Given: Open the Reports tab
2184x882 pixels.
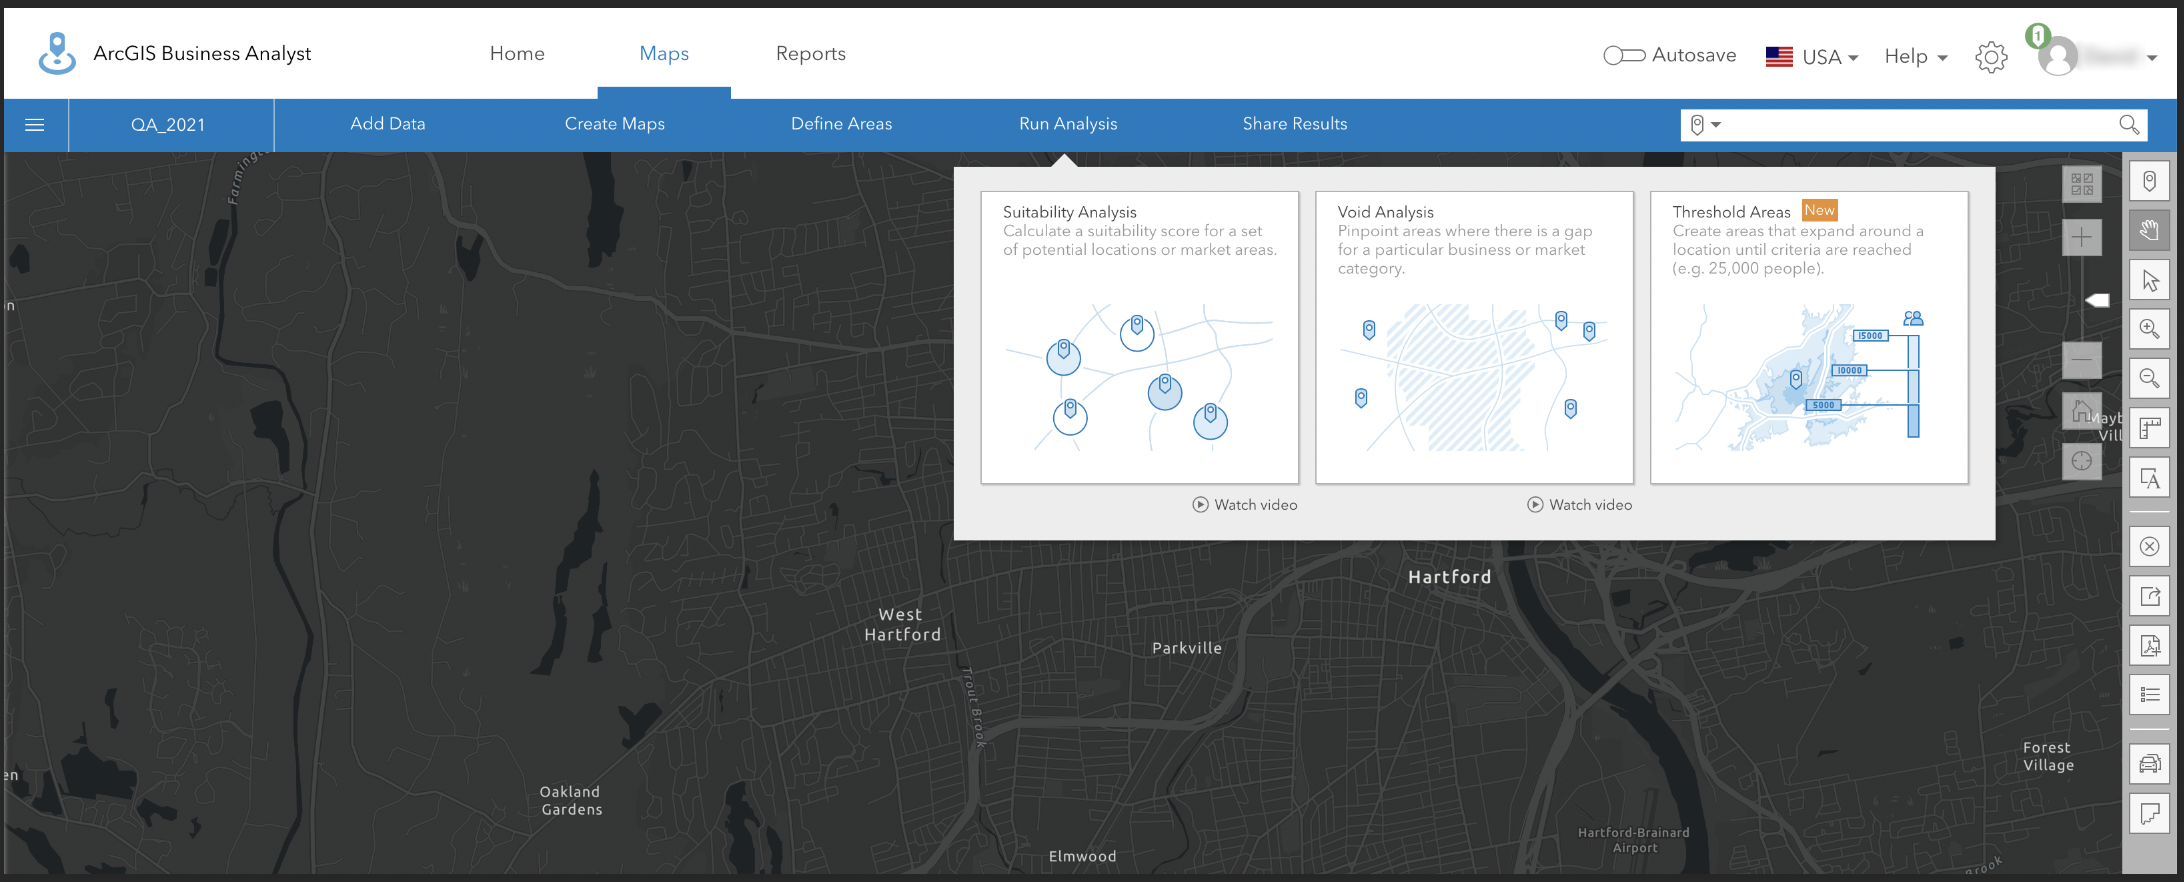Looking at the screenshot, I should click(811, 54).
